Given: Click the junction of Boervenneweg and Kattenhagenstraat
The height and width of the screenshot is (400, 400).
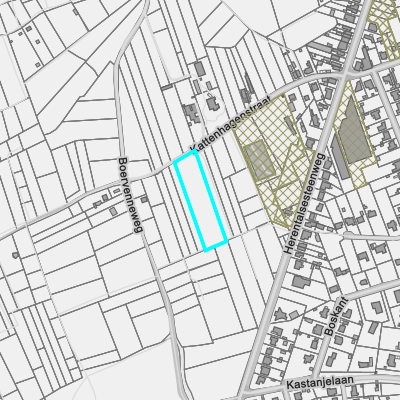Looking at the screenshot, I should point(124,181).
